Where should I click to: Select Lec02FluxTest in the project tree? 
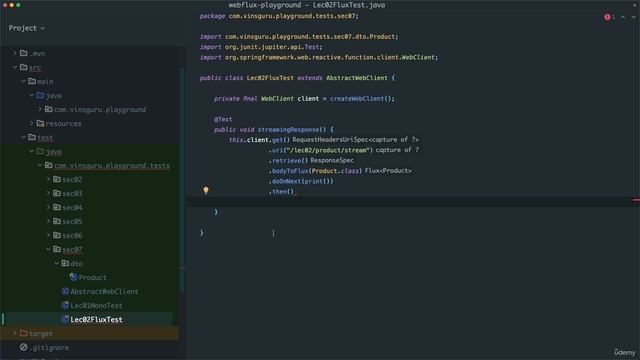(96, 320)
